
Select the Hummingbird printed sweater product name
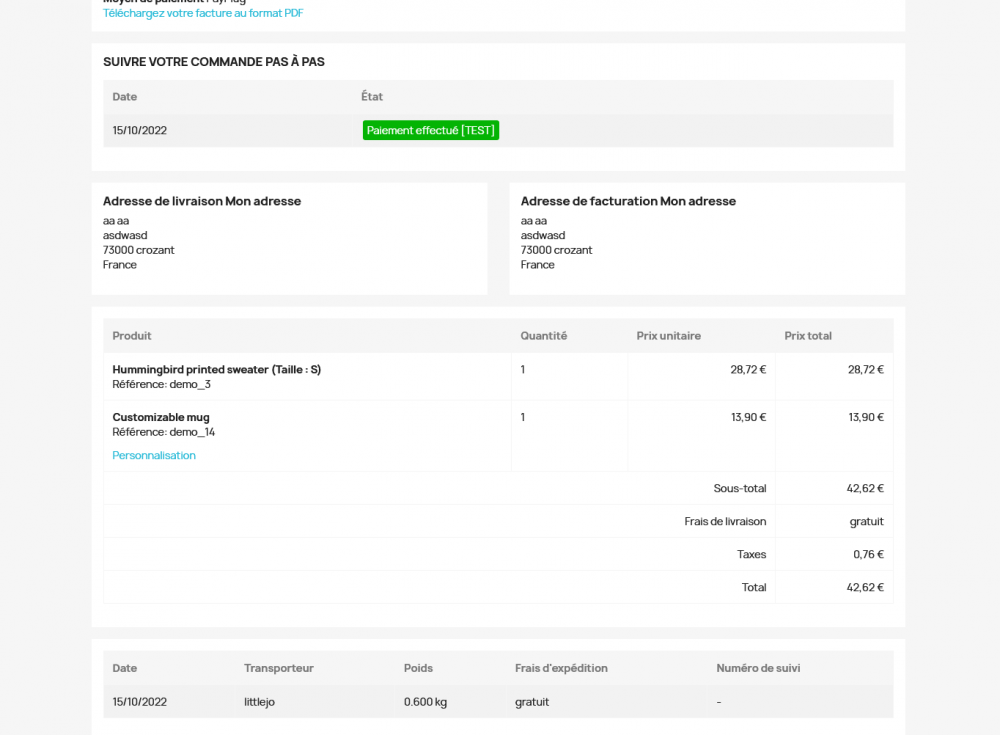click(x=217, y=369)
